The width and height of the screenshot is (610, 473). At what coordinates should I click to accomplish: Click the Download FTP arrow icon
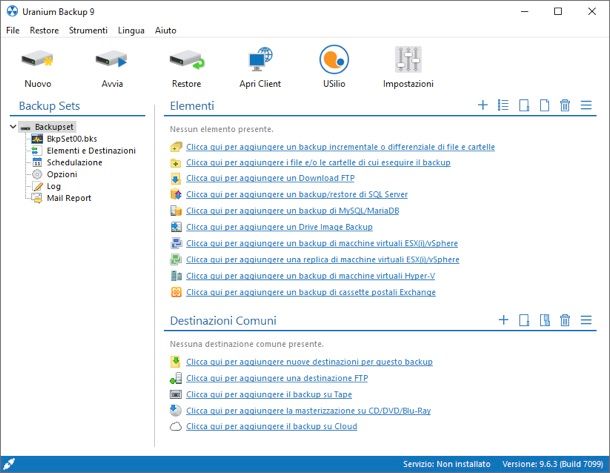(176, 178)
